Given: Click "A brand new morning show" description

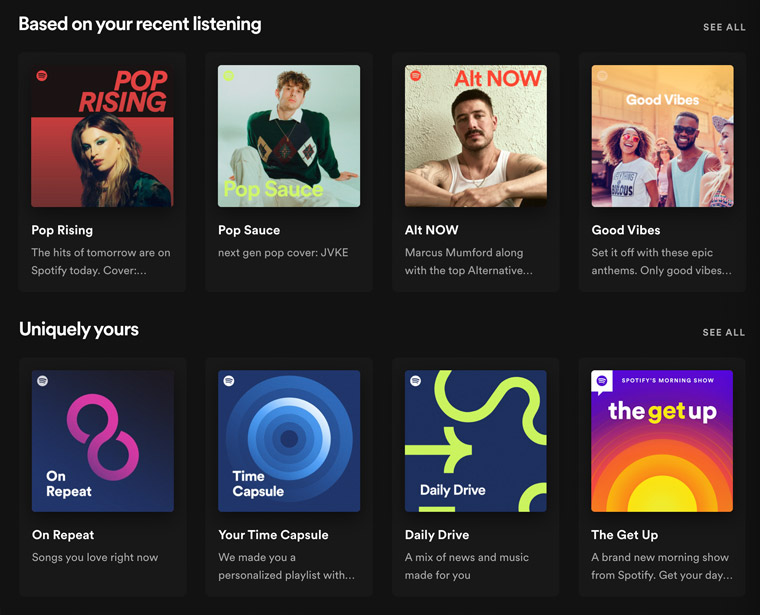Looking at the screenshot, I should click(662, 567).
